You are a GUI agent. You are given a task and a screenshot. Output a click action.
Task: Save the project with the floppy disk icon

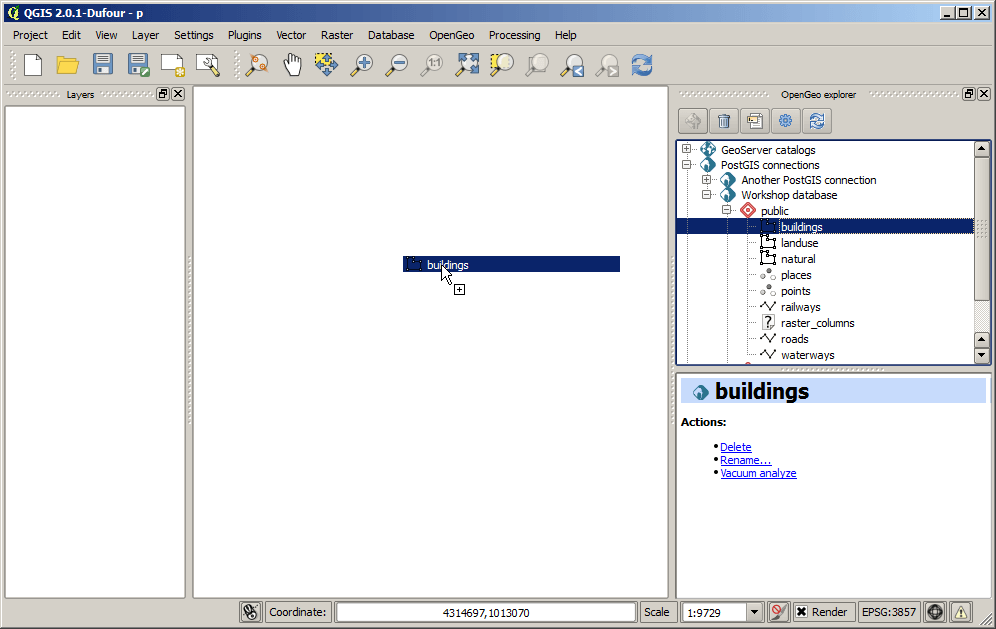[103, 65]
